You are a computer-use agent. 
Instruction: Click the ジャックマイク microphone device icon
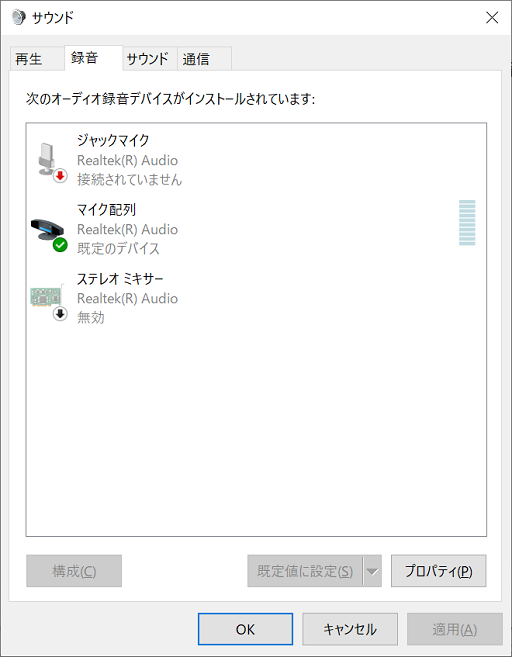[x=47, y=160]
